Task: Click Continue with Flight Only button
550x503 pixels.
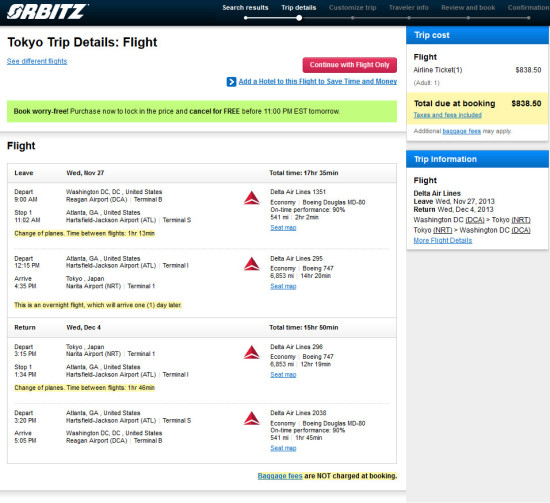Action: [350, 65]
